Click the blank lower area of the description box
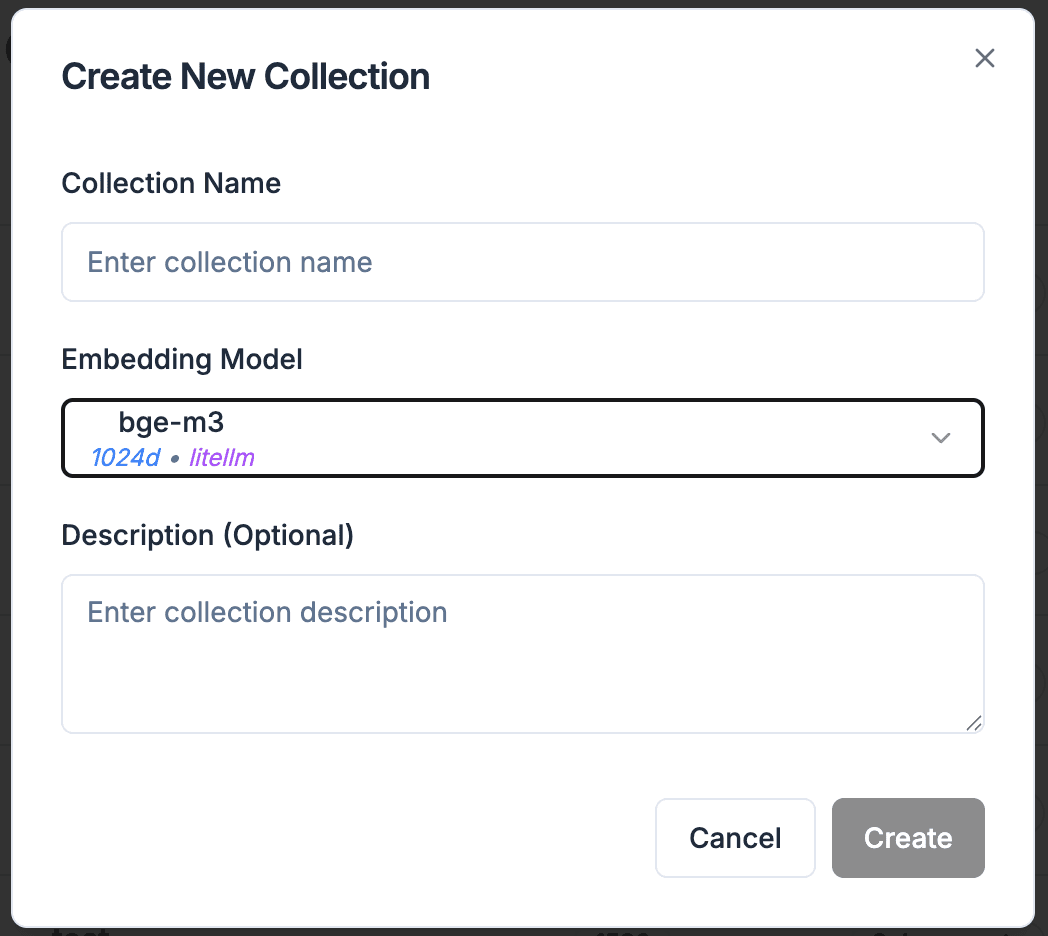1048x936 pixels. point(520,690)
